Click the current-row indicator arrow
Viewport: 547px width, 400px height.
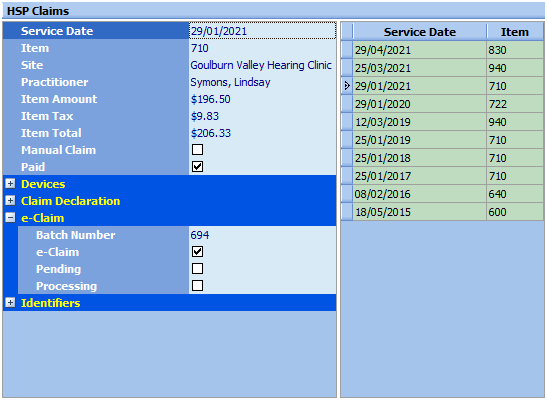coord(347,86)
